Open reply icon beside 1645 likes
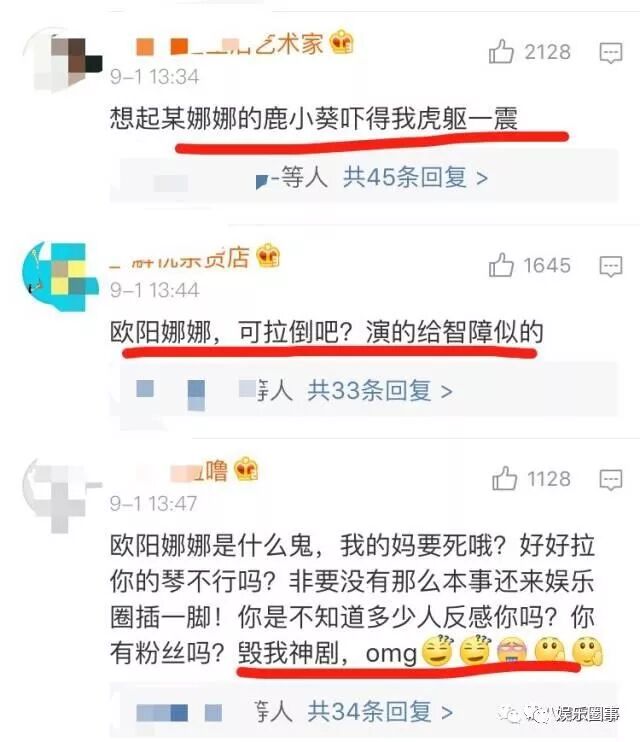This screenshot has height=742, width=640. (611, 266)
